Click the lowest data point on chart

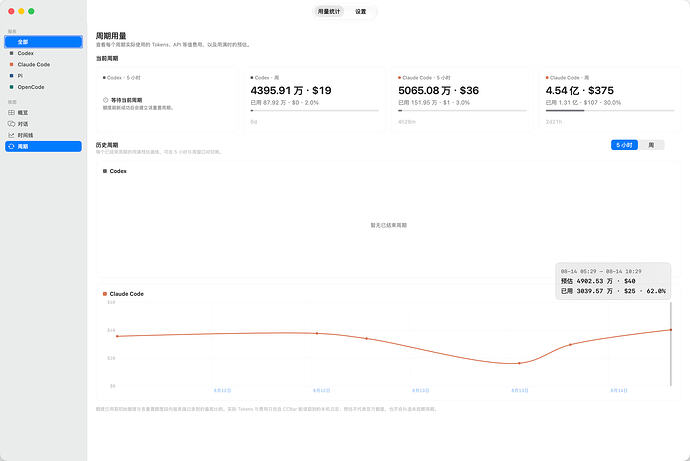click(x=519, y=363)
